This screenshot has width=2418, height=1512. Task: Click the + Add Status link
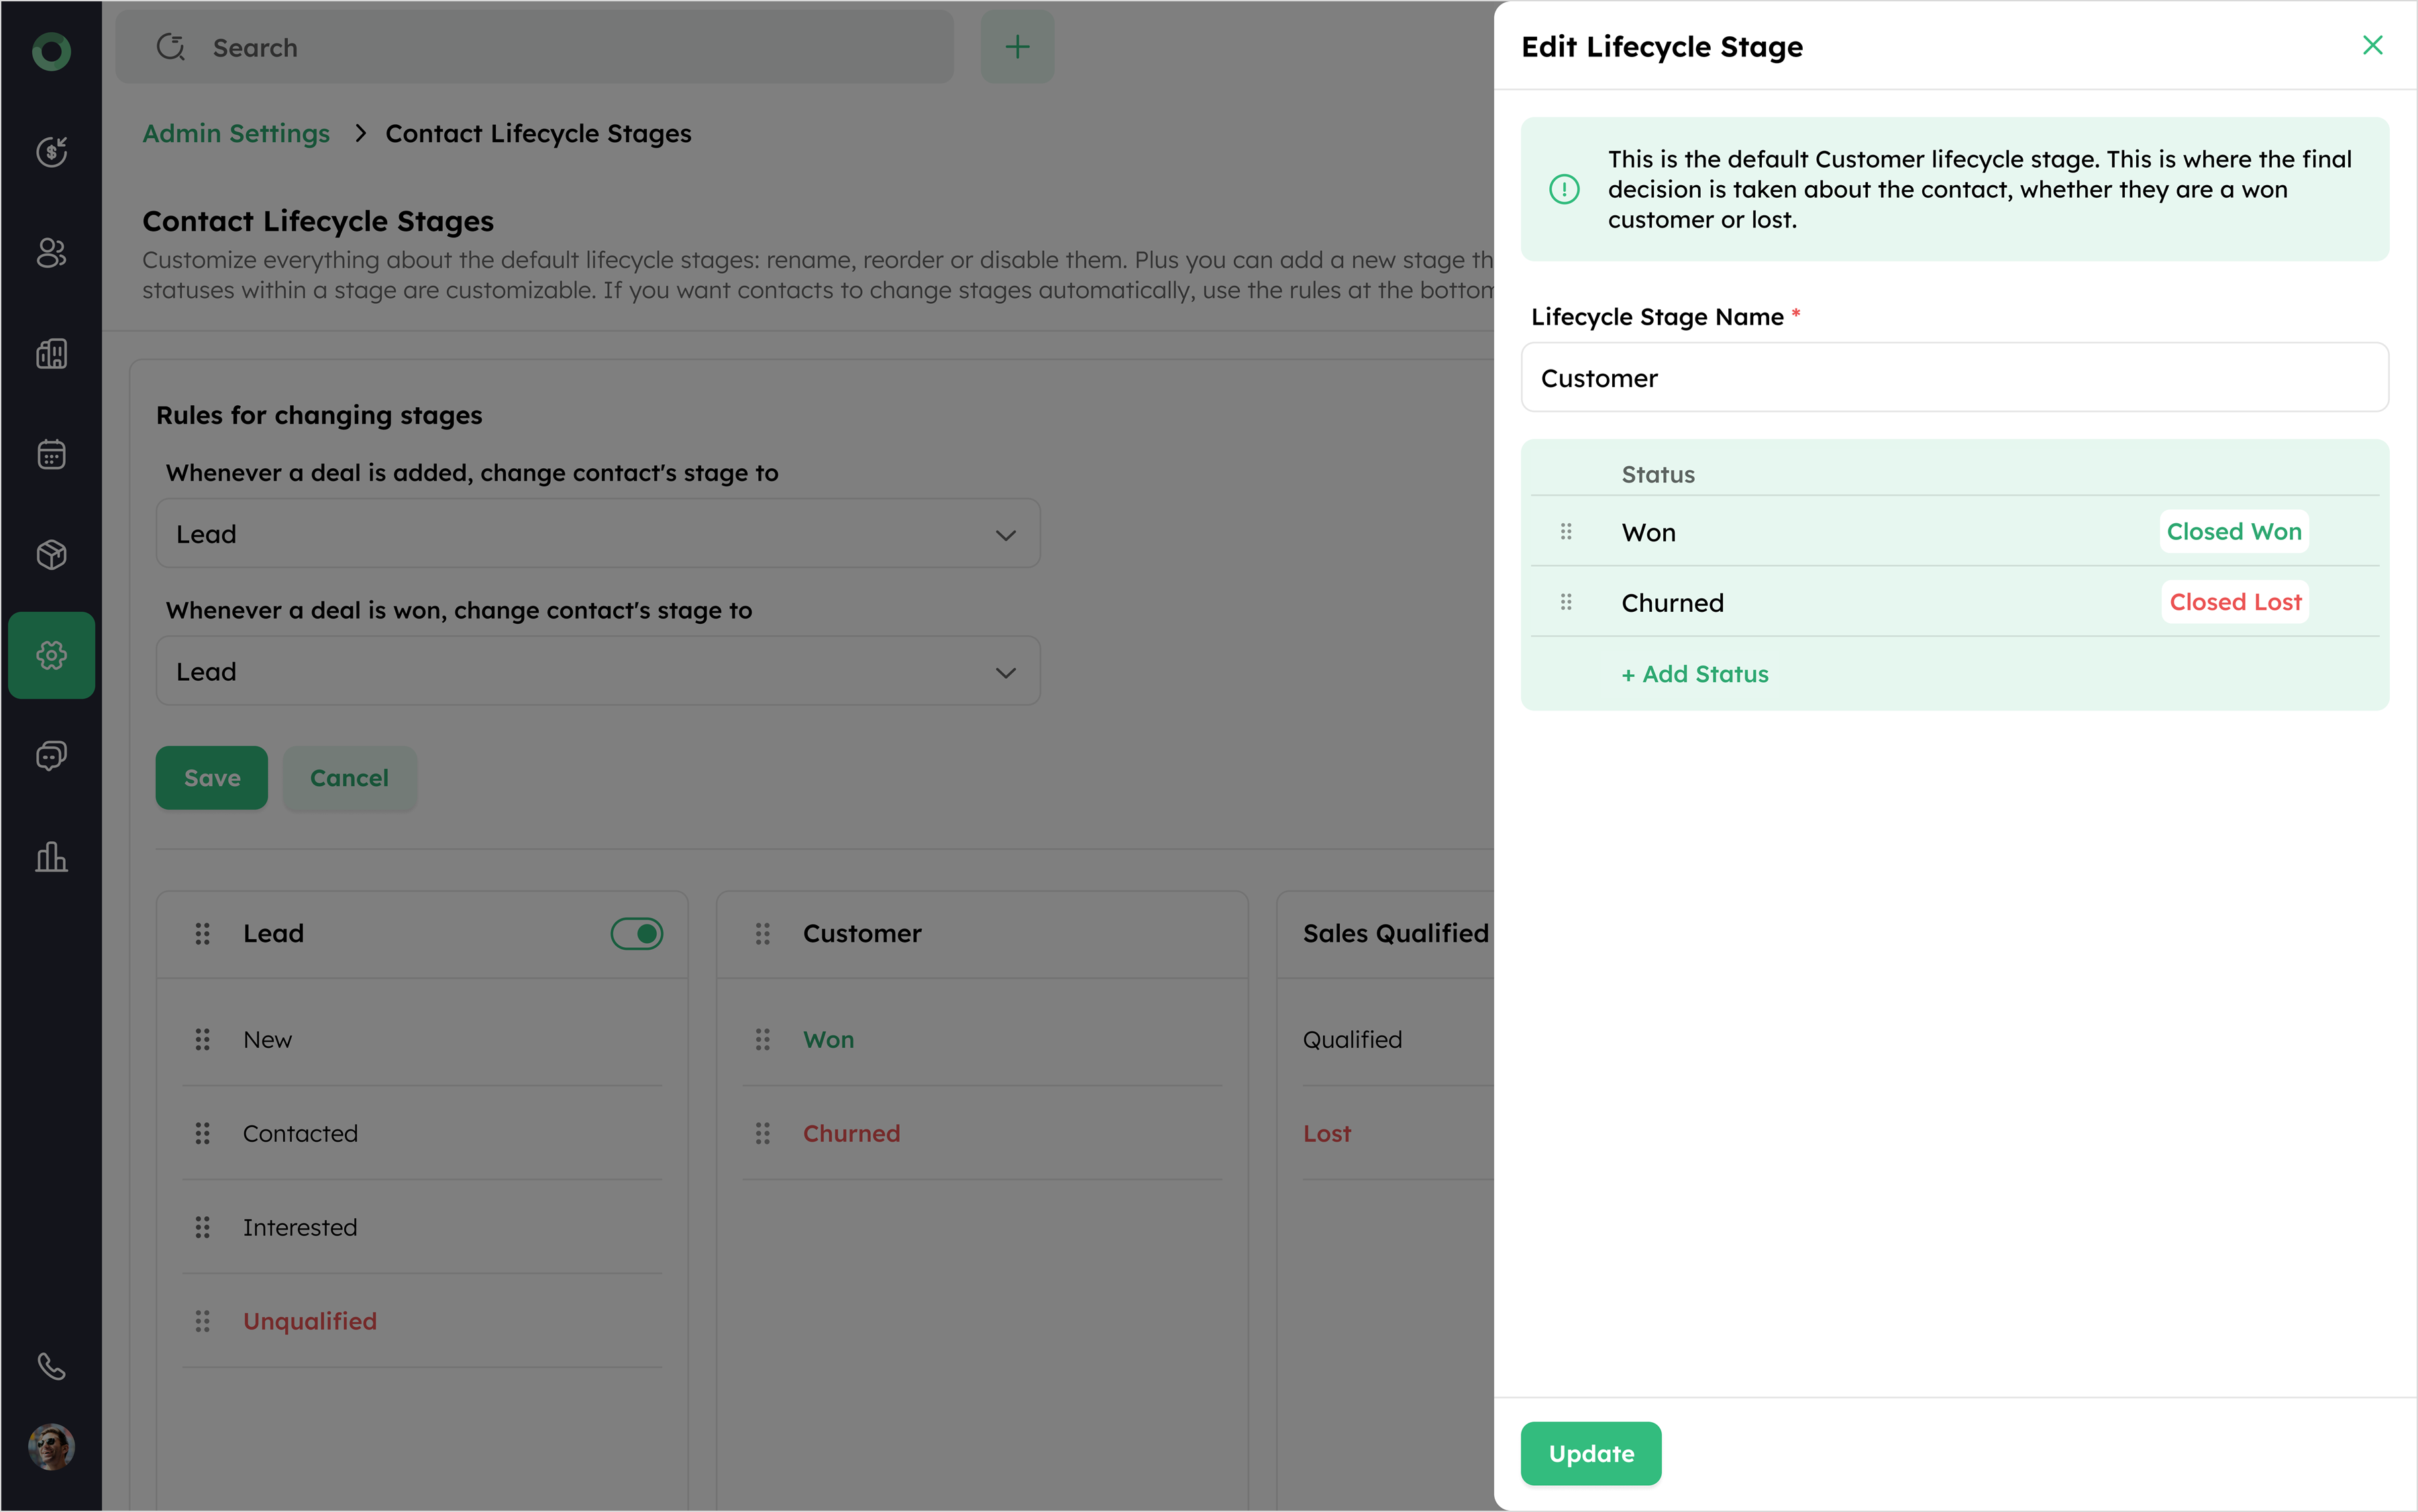point(1695,674)
